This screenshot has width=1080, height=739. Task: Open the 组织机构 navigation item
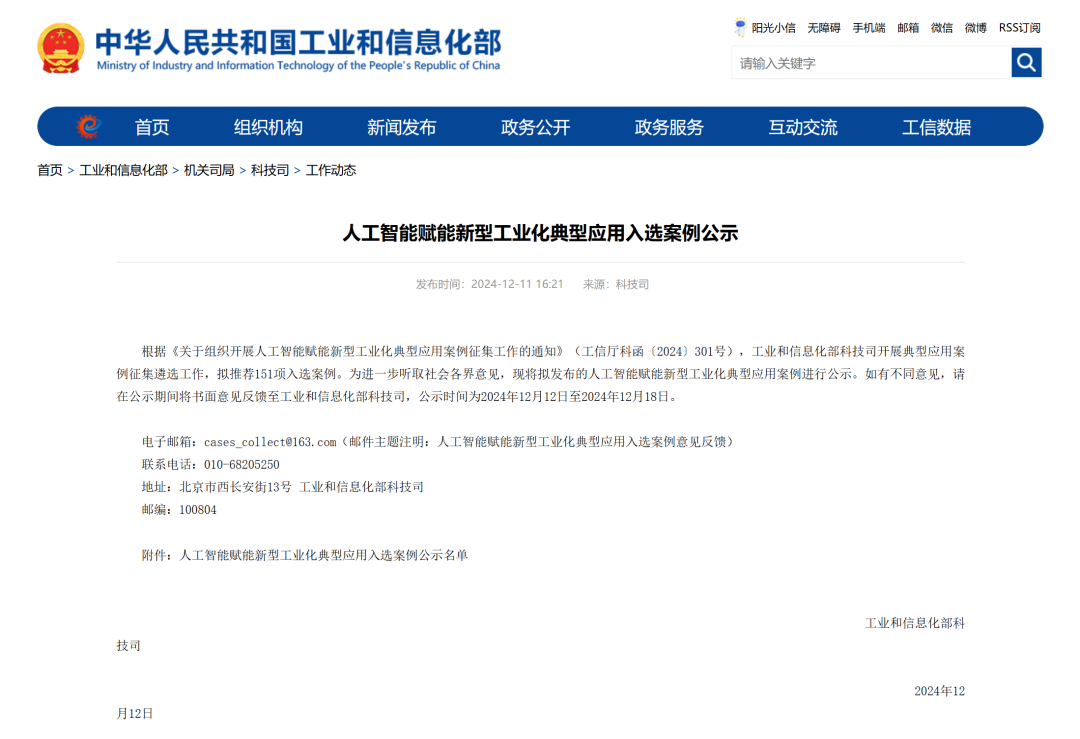coord(268,127)
